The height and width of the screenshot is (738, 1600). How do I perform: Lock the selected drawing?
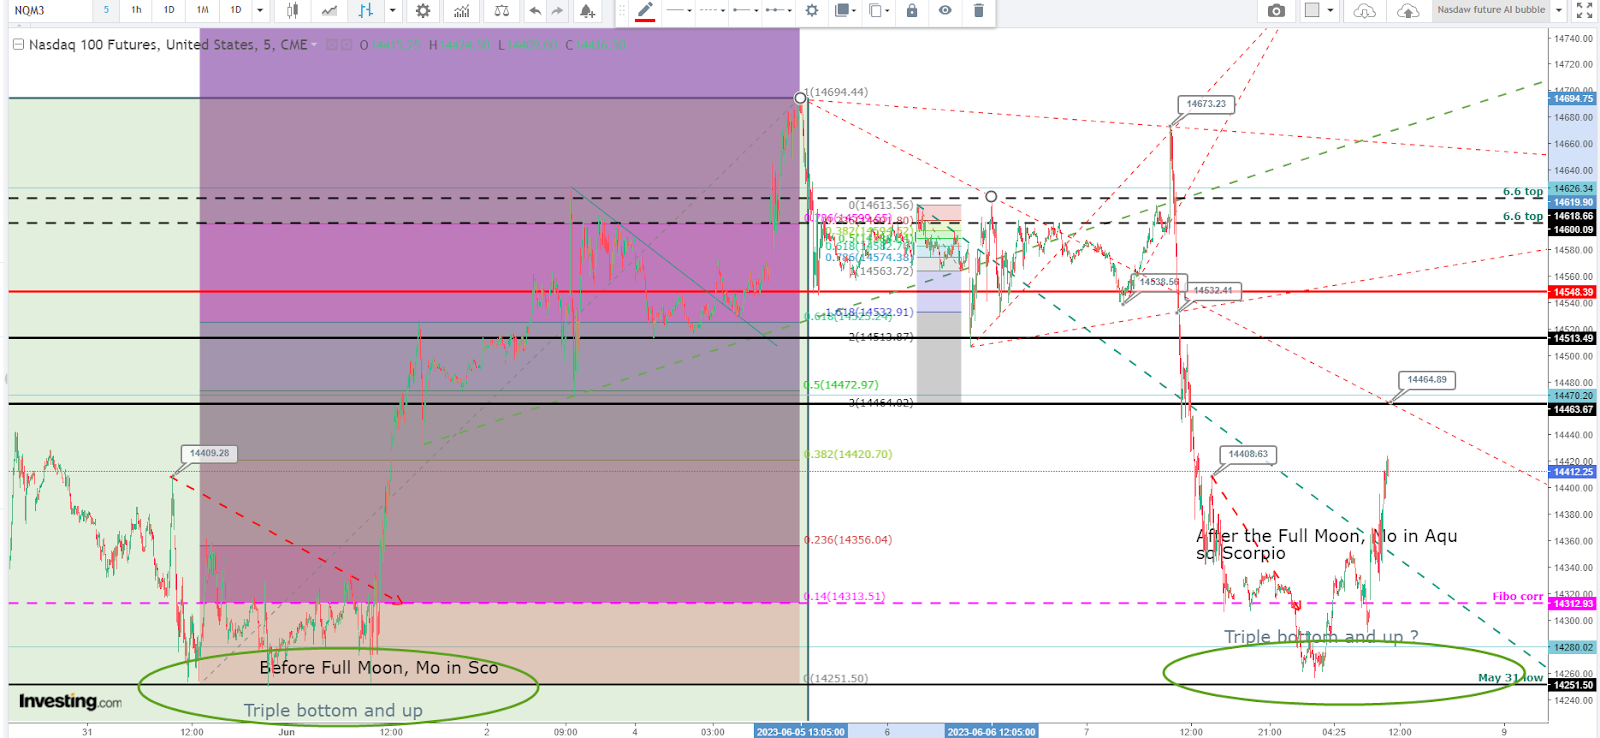pyautogui.click(x=912, y=10)
